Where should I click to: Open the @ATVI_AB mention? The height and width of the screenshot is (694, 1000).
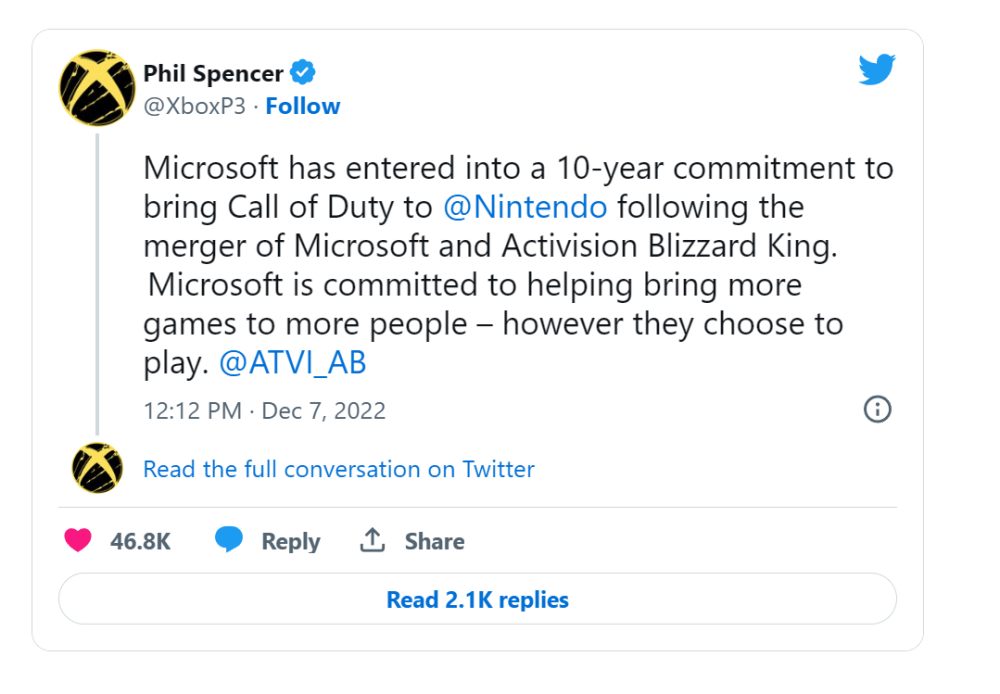(292, 363)
